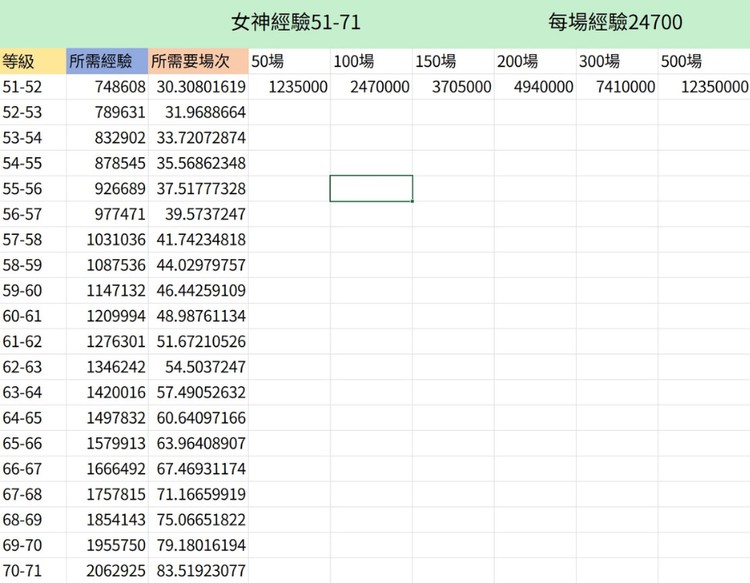This screenshot has height=583, width=750.
Task: Select the cell with value 12350000
Action: [704, 87]
